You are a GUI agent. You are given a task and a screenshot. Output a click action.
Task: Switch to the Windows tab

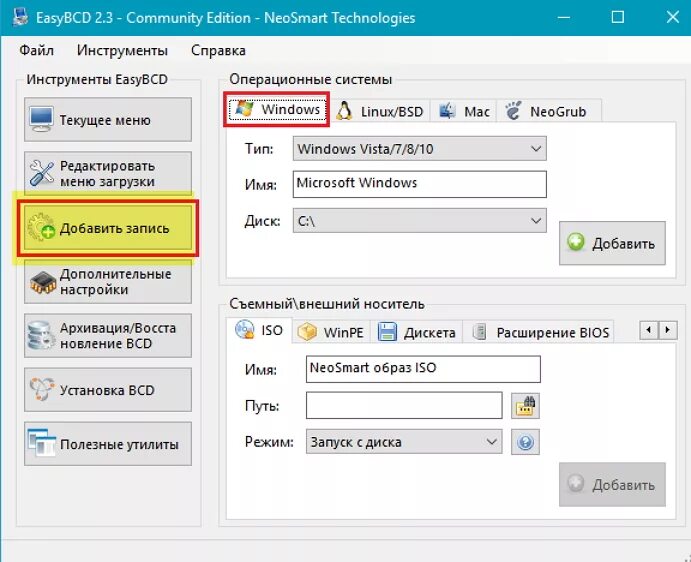click(x=277, y=109)
